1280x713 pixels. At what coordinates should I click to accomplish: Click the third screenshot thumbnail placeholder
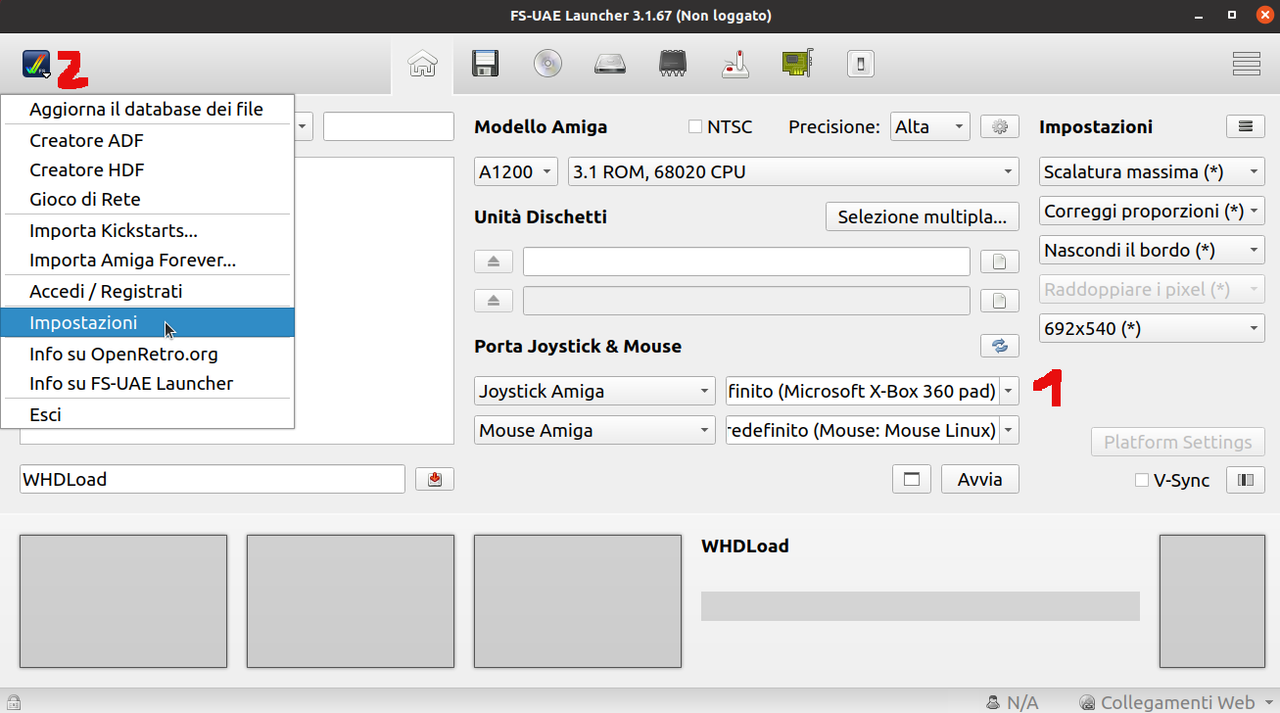click(x=577, y=601)
